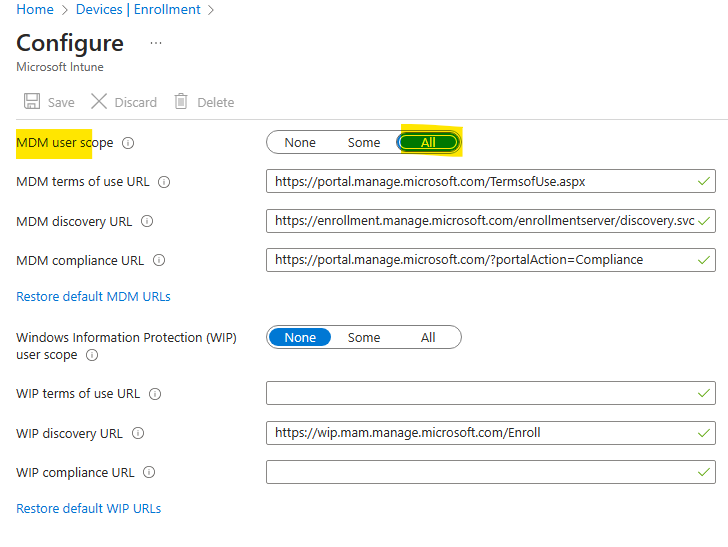Set WIP user scope to Some
The height and width of the screenshot is (547, 728).
pyautogui.click(x=364, y=338)
